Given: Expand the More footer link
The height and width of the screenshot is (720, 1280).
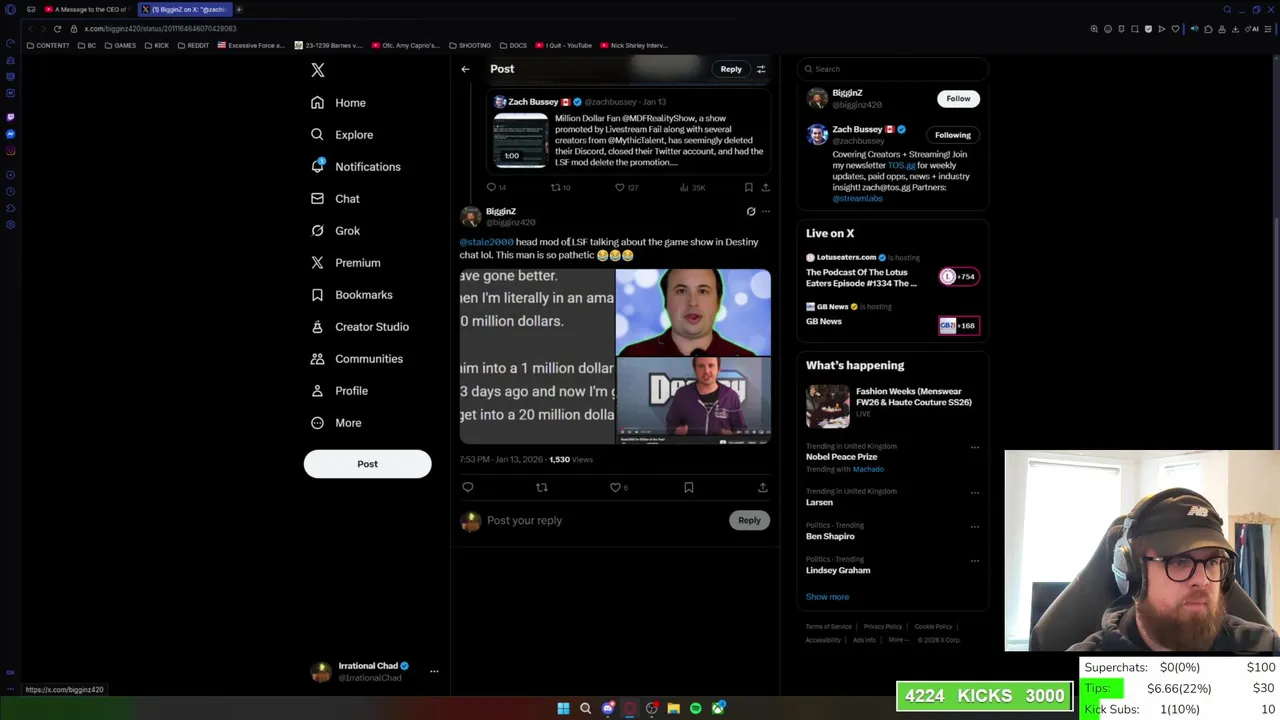Looking at the screenshot, I should (897, 640).
